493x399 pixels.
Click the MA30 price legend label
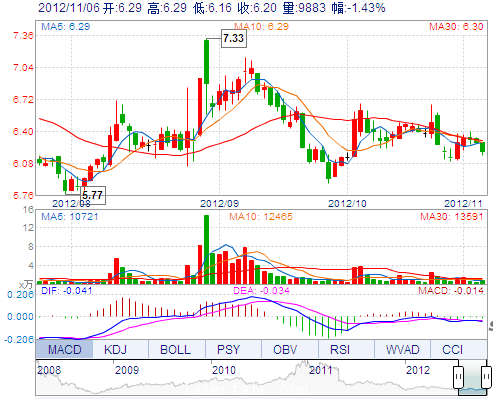click(x=456, y=27)
